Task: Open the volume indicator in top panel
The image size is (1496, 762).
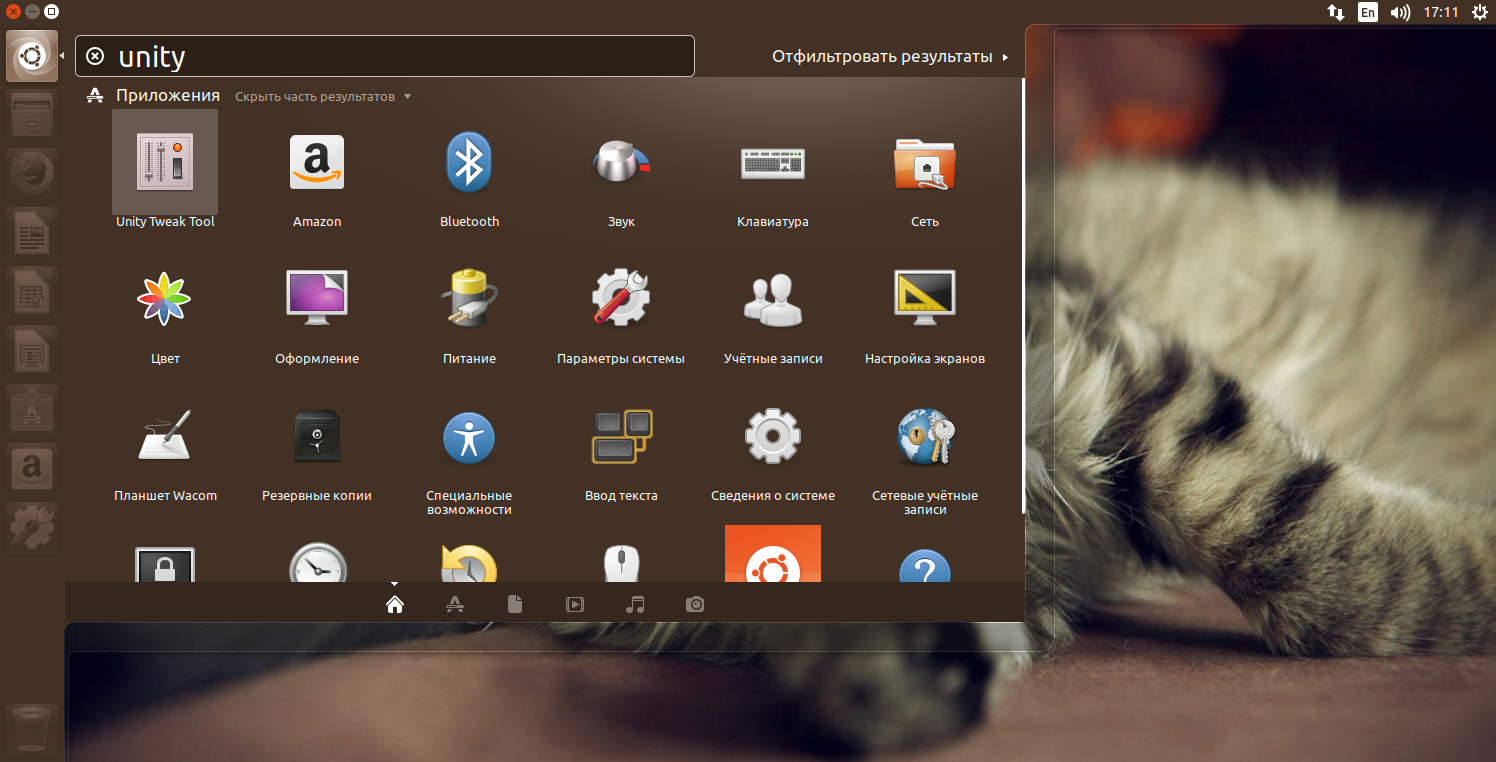Action: pyautogui.click(x=1400, y=12)
